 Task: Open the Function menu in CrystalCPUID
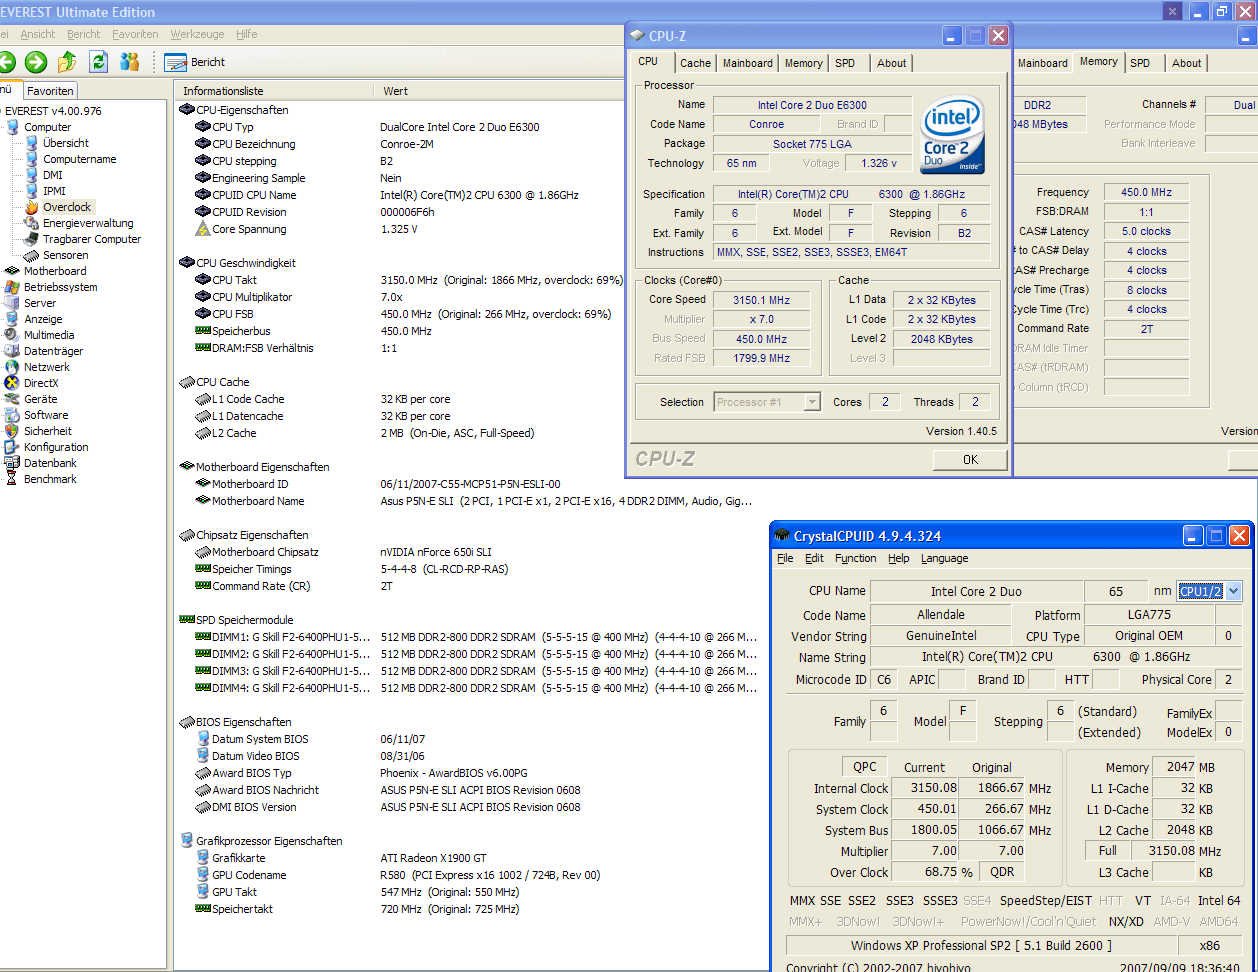(x=855, y=558)
